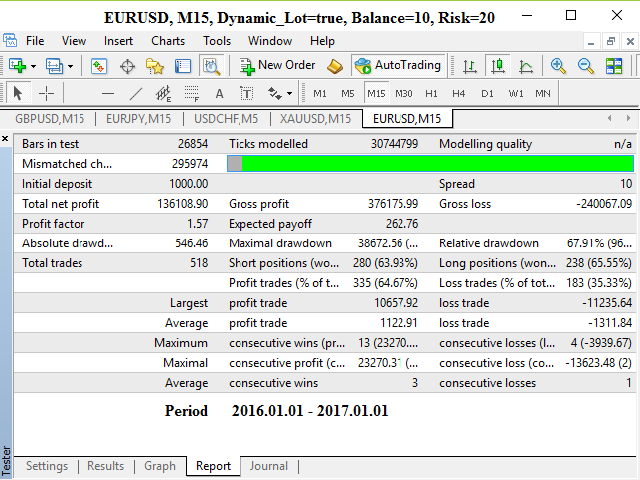Switch to GBPUSD,M15 chart tab
640x480 pixels.
(50, 119)
